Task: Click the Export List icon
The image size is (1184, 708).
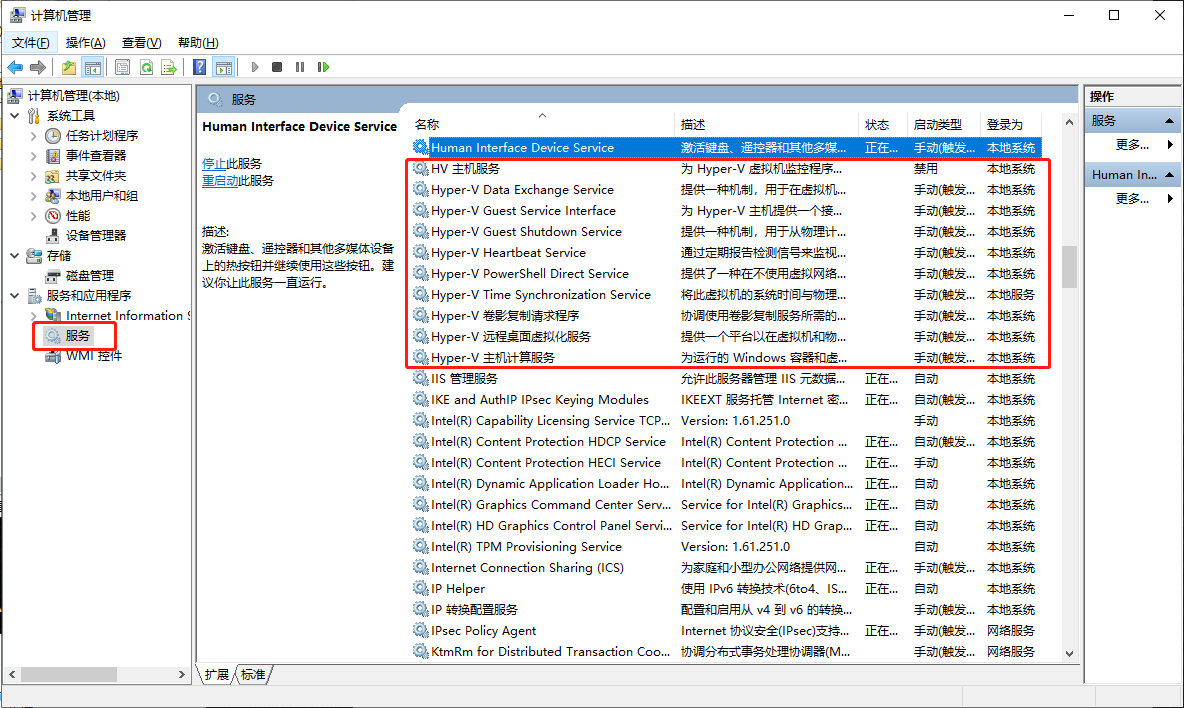Action: click(x=169, y=67)
